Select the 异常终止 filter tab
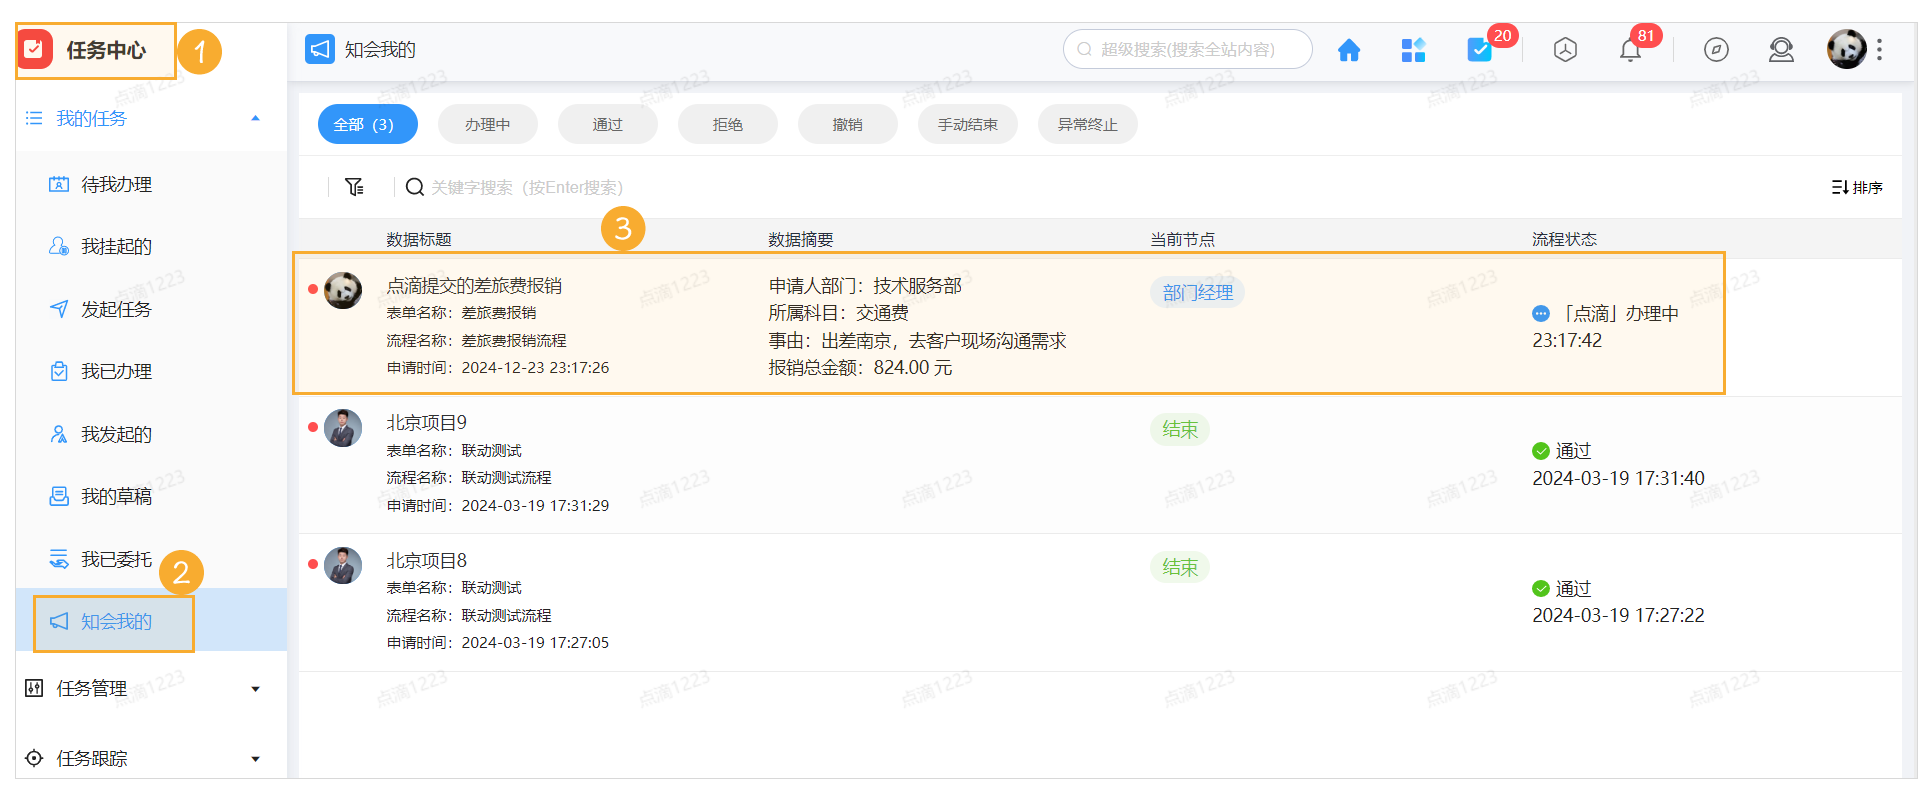 tap(1087, 124)
